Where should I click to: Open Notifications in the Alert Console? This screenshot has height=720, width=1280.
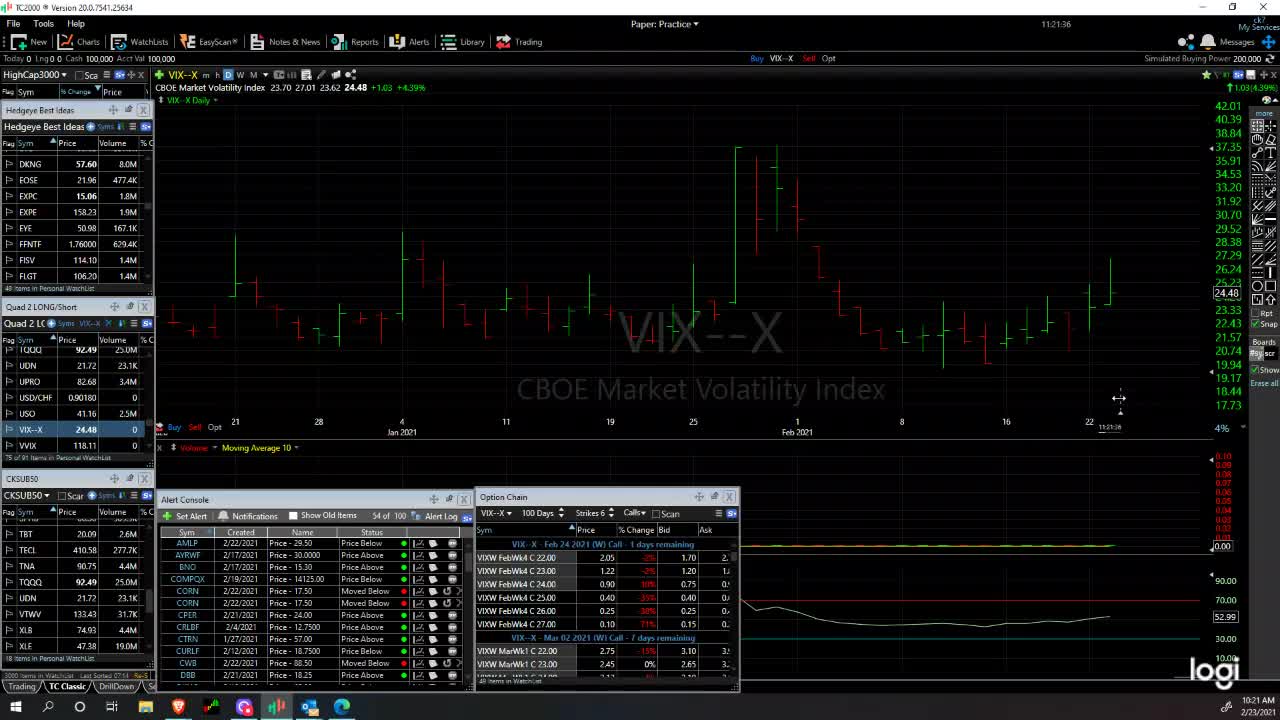[x=248, y=516]
